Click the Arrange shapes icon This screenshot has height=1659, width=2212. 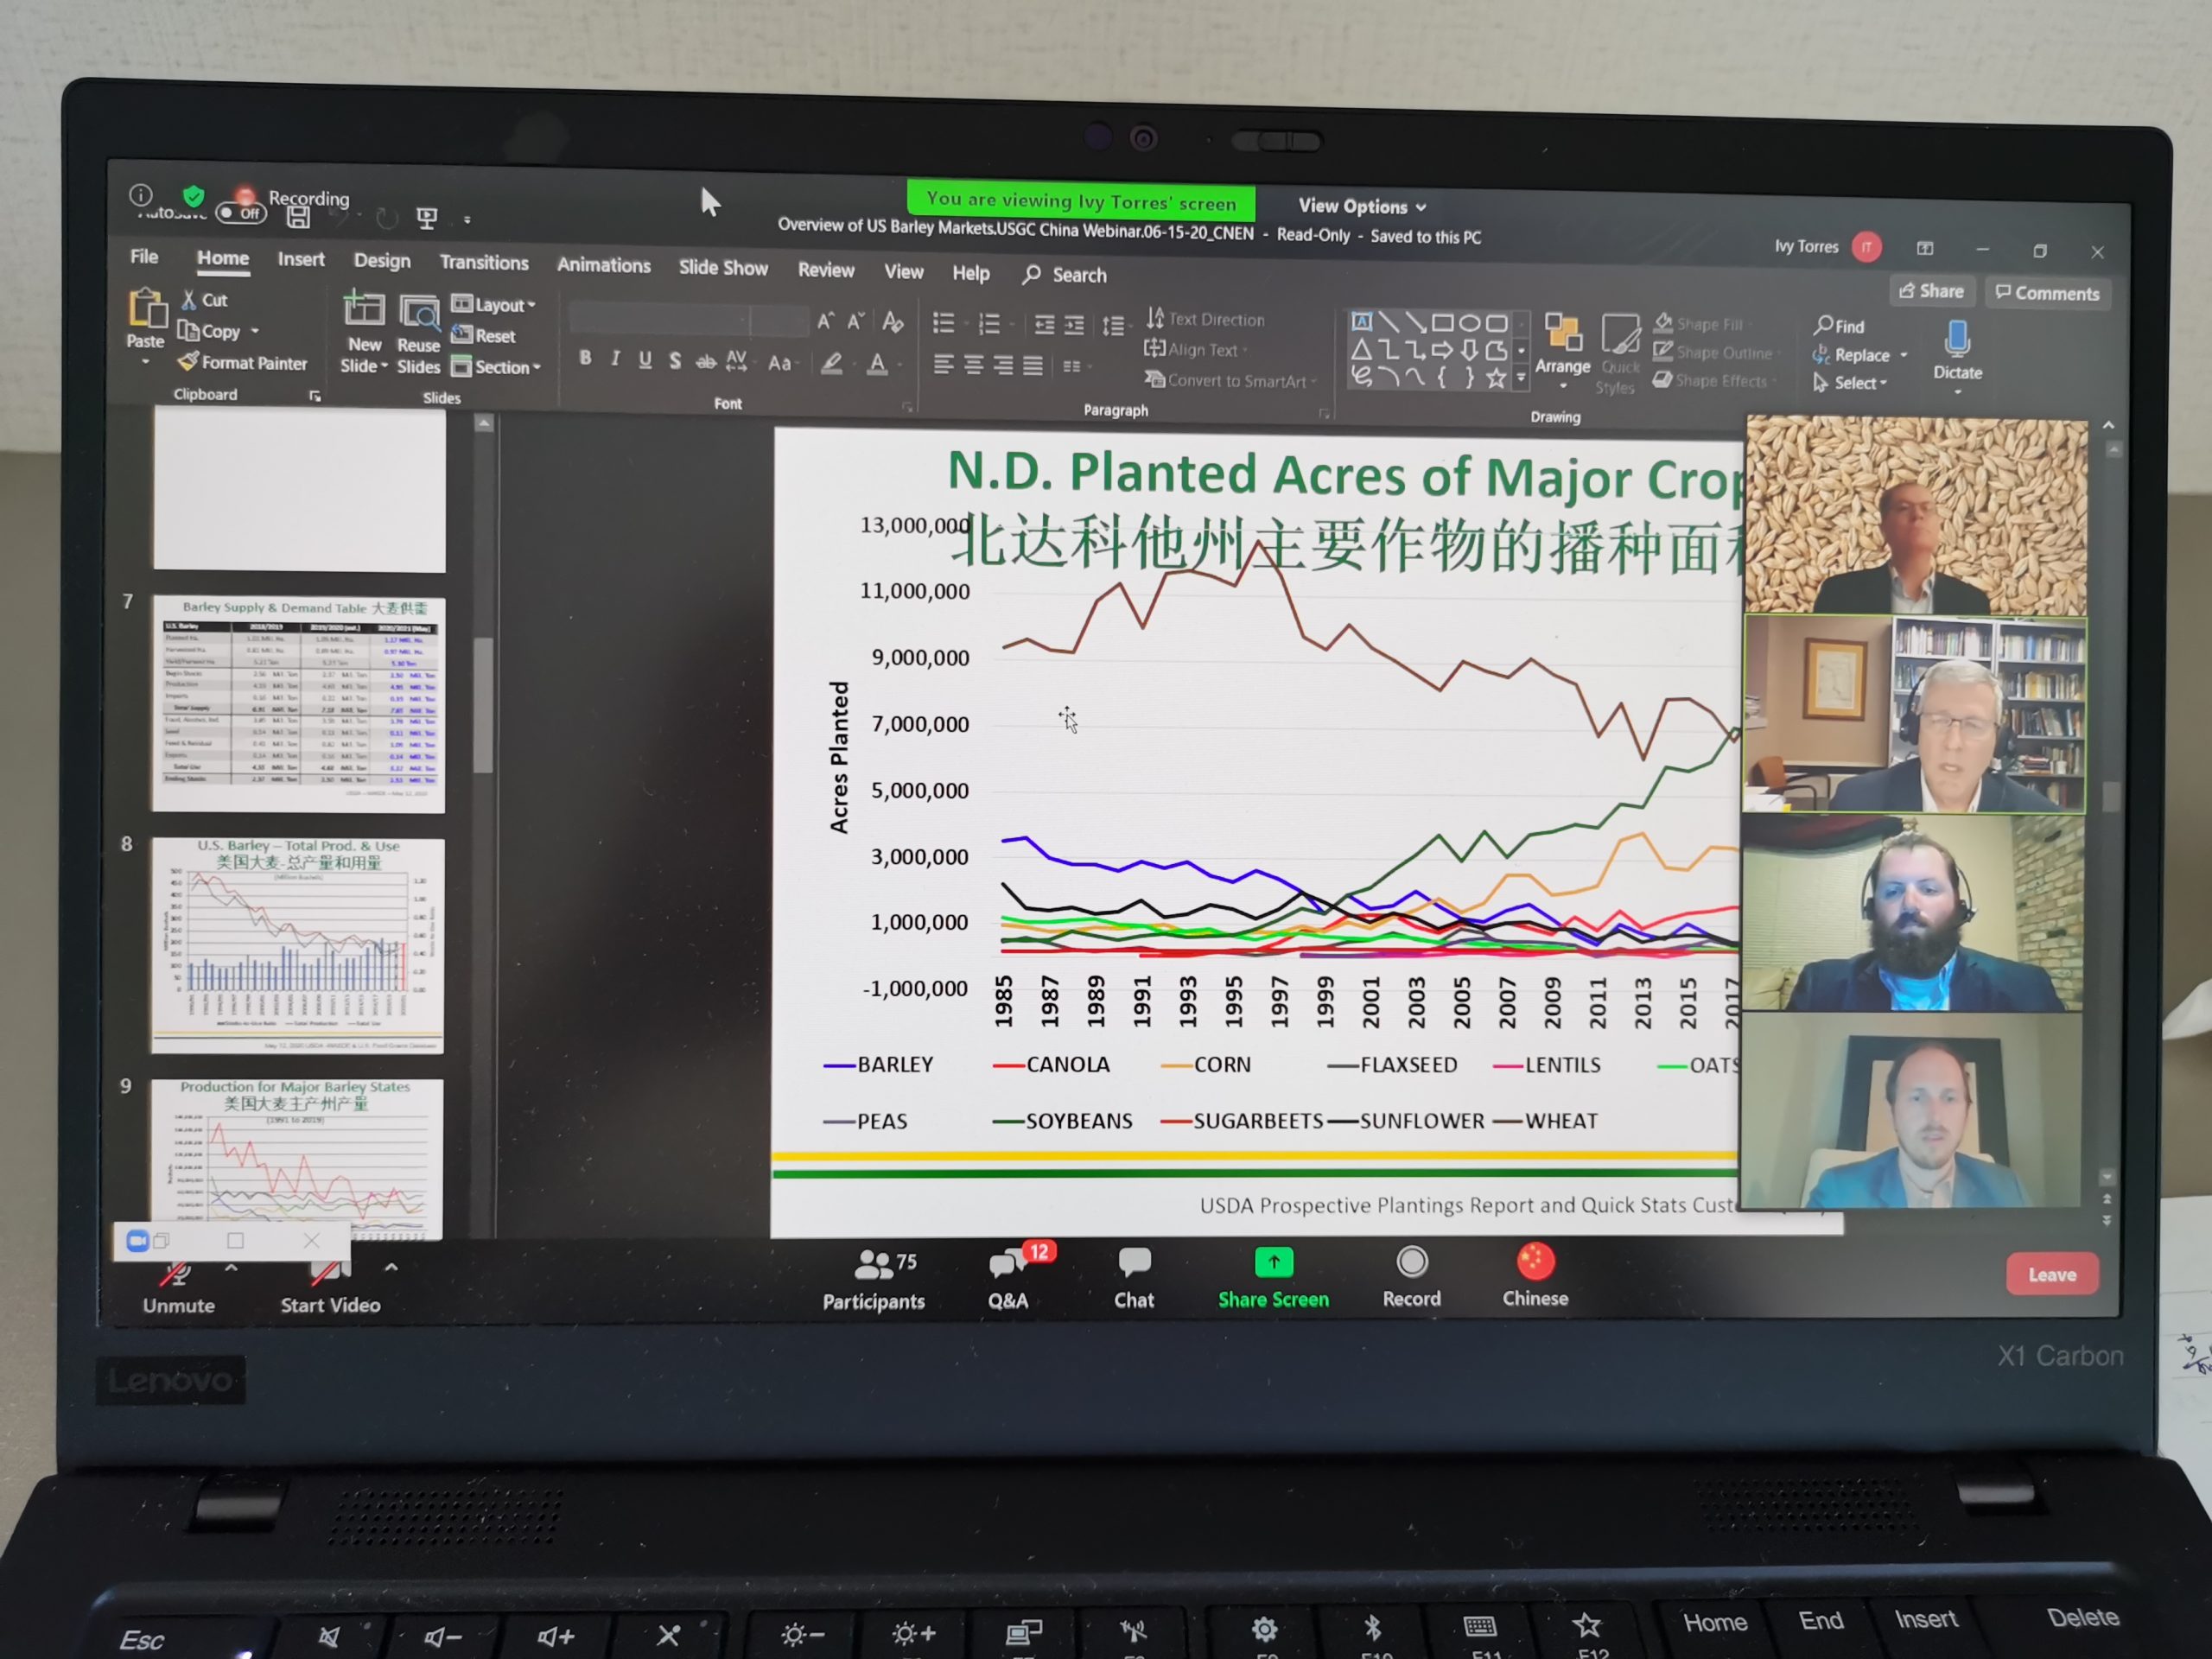[1561, 334]
